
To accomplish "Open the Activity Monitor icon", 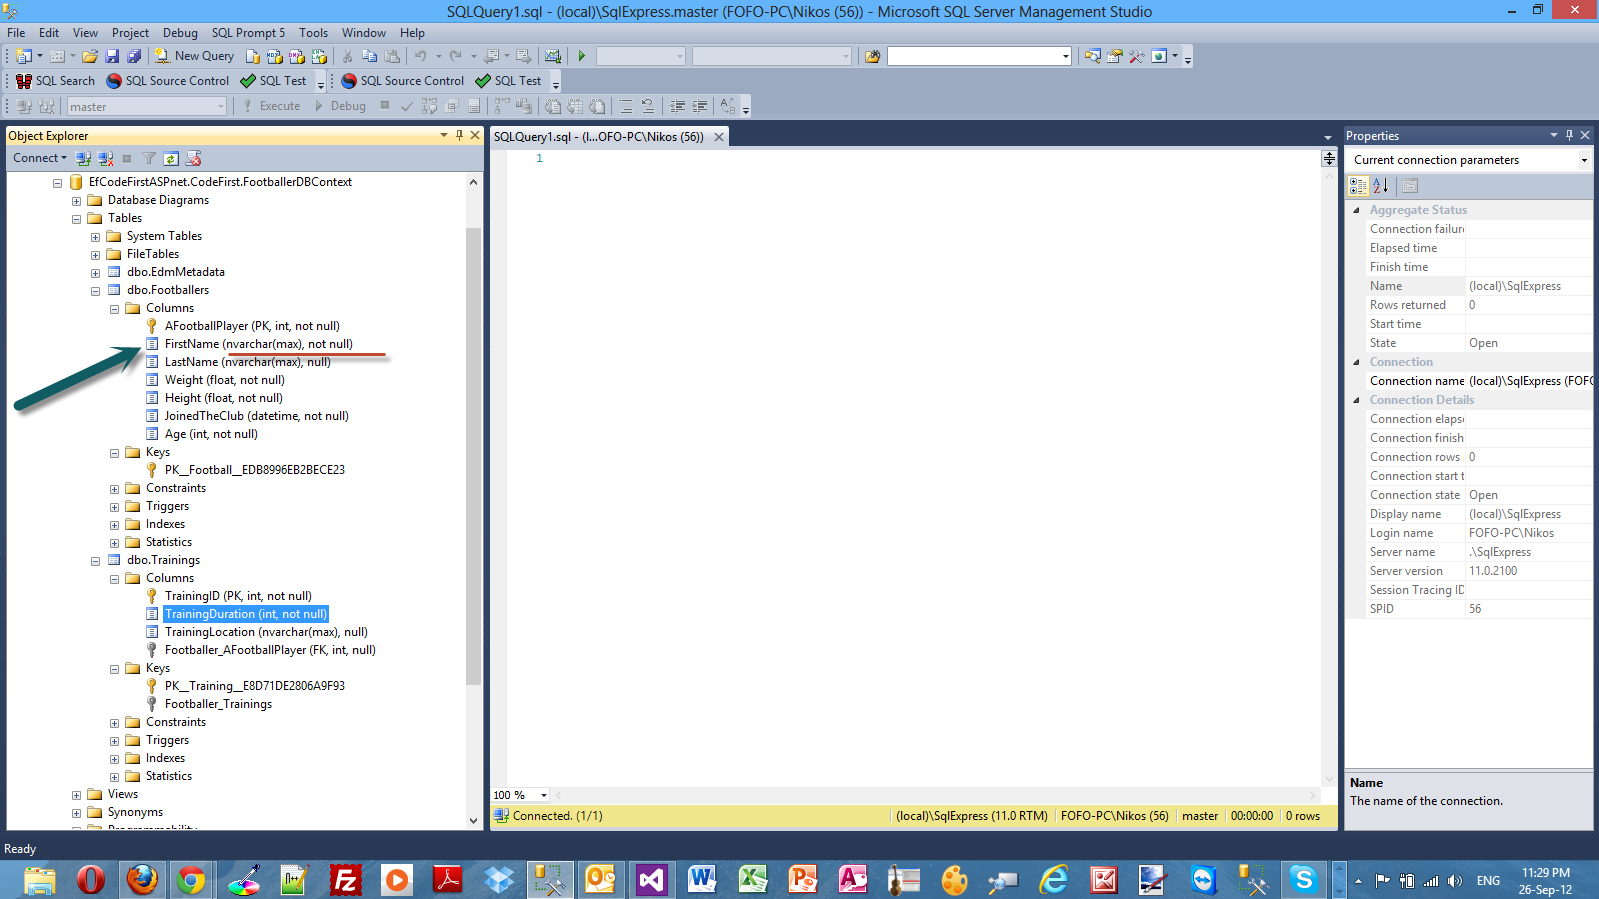I will 553,56.
